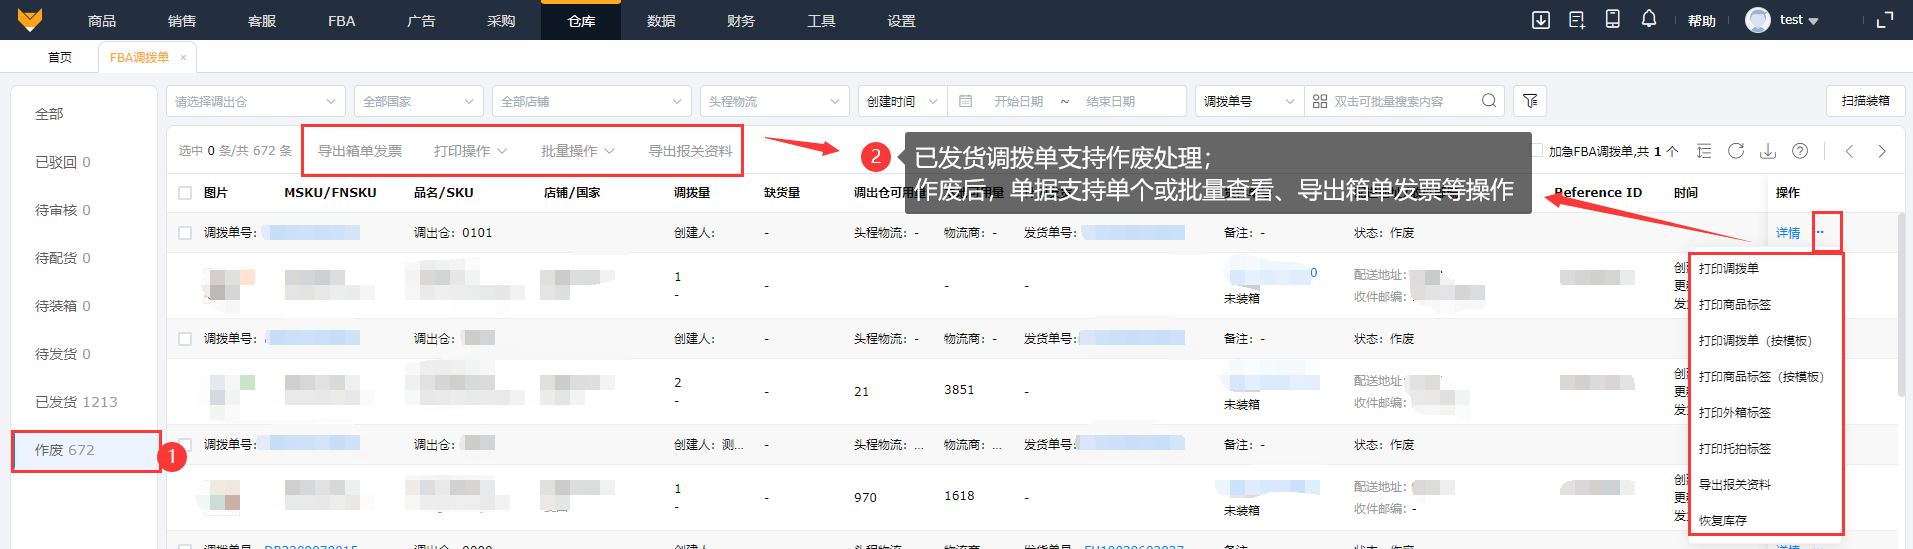Check the second transfer order row checkbox
The width and height of the screenshot is (1913, 549).
pyautogui.click(x=185, y=339)
